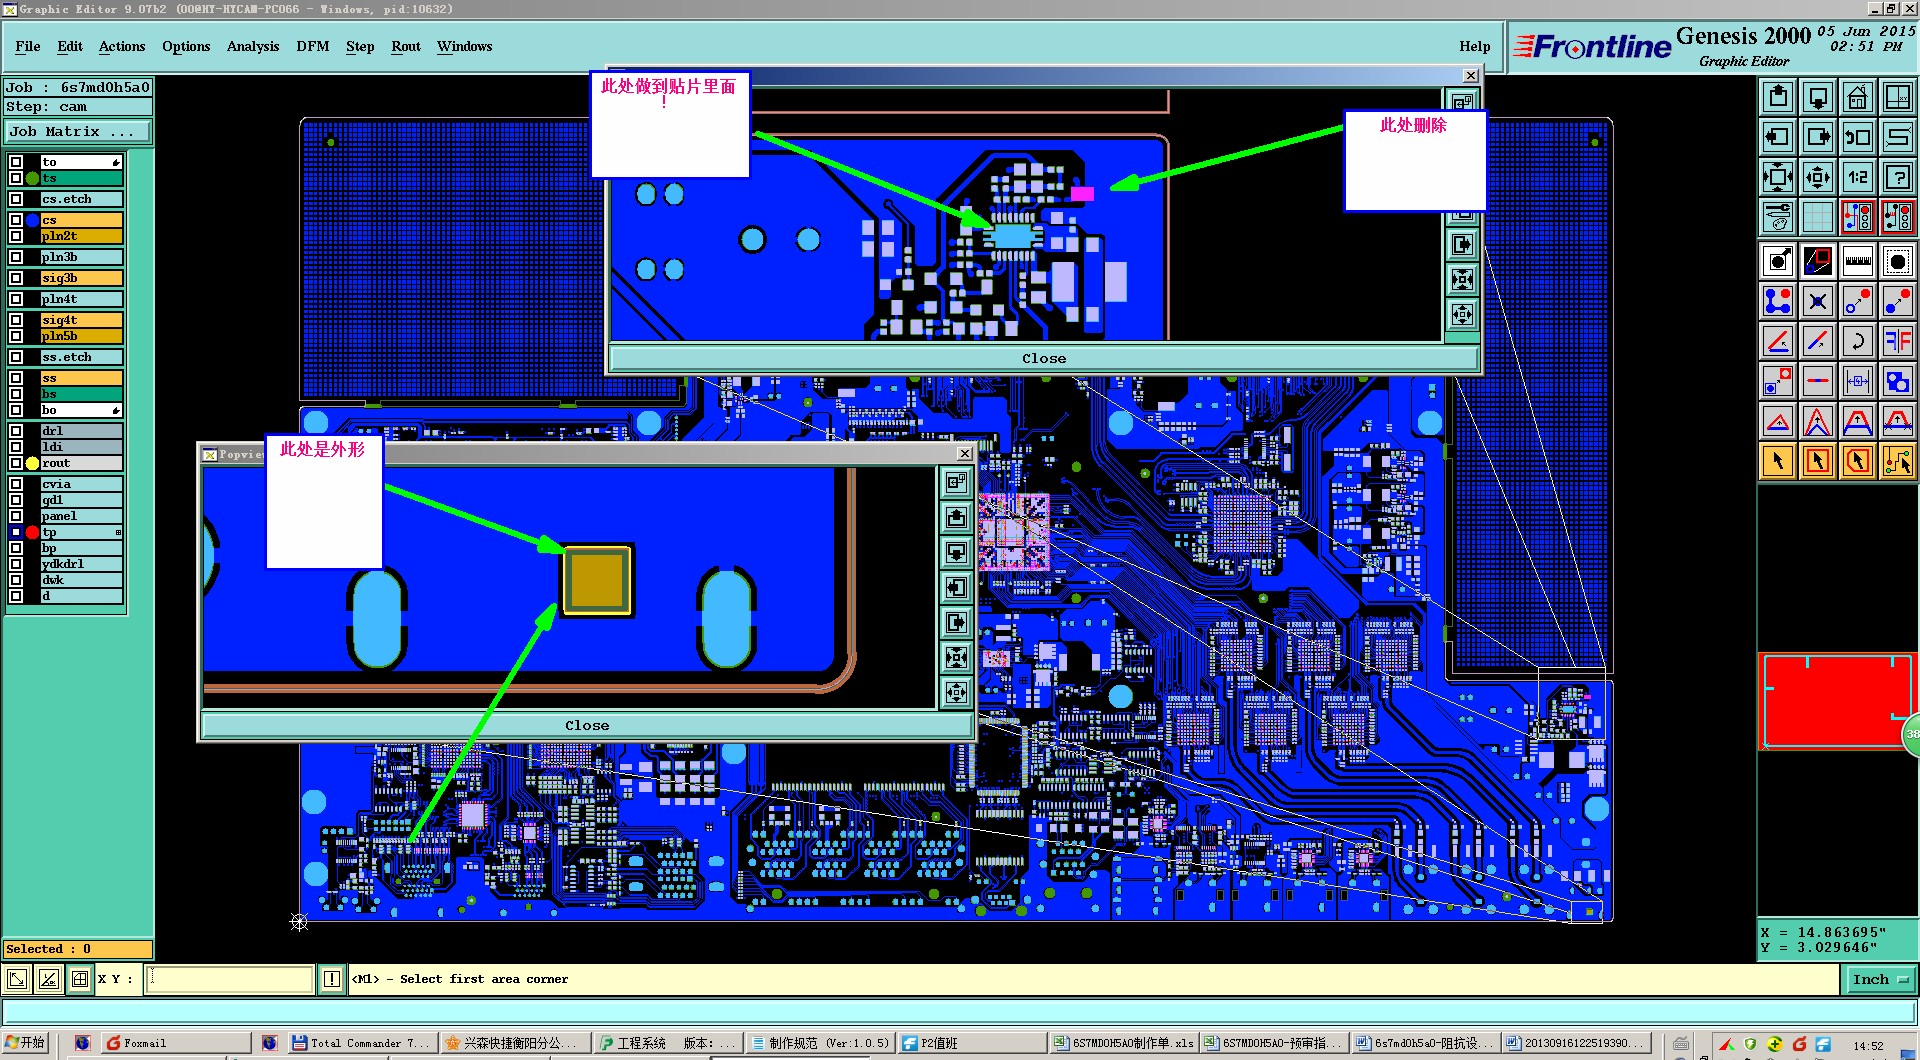The image size is (1920, 1060).
Task: Click Close in the upper popview window
Action: pos(1044,359)
